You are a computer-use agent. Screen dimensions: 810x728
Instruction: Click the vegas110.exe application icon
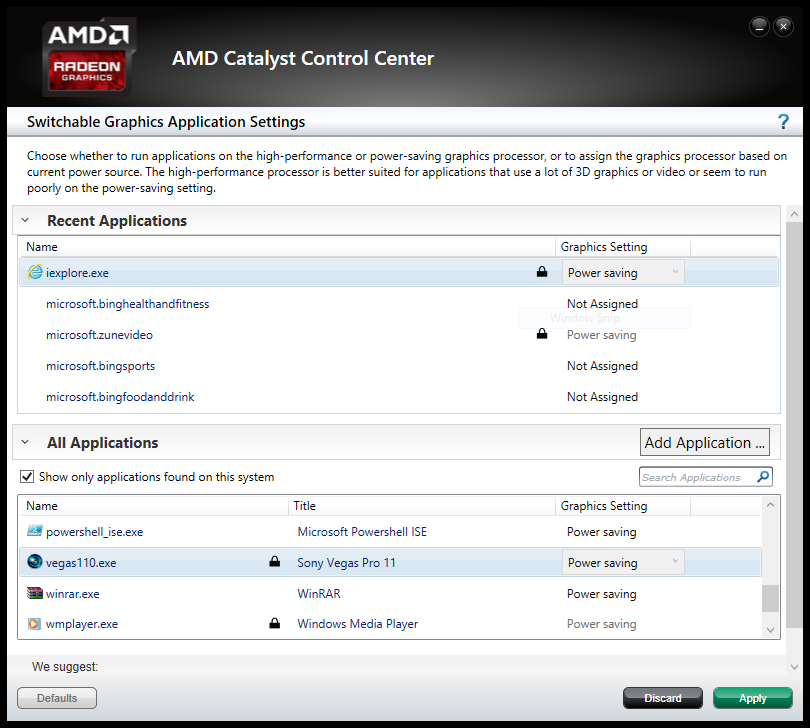(35, 563)
